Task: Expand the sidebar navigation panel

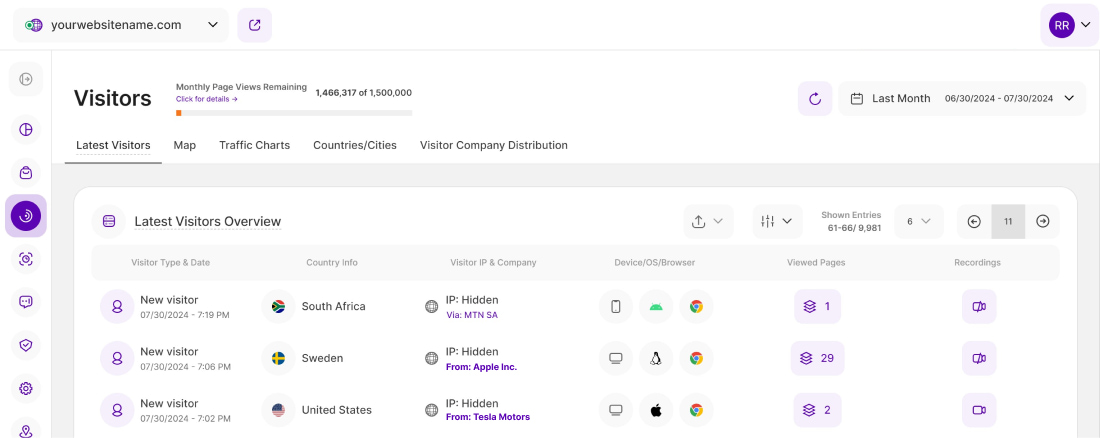Action: pyautogui.click(x=26, y=79)
